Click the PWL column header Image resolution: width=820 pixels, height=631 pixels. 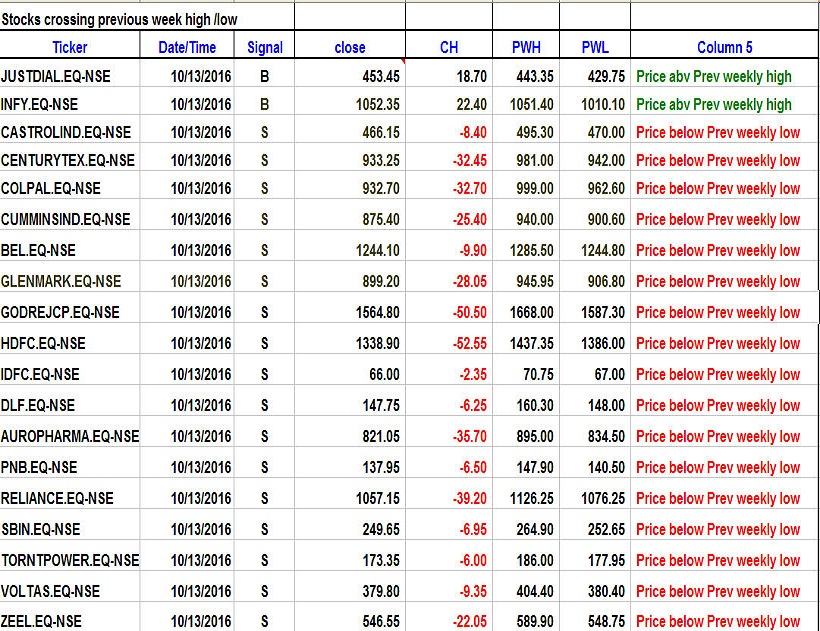[x=595, y=47]
